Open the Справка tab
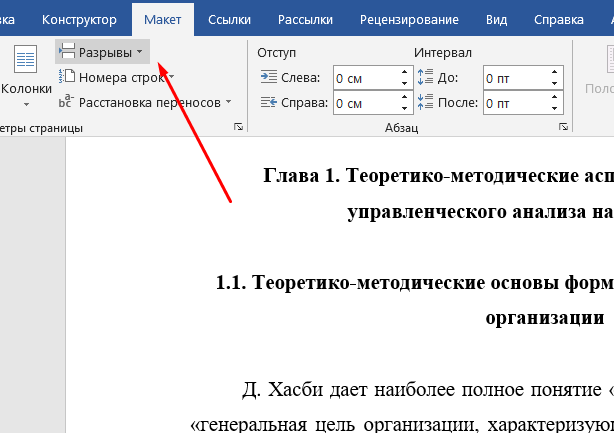The image size is (614, 433). click(559, 20)
